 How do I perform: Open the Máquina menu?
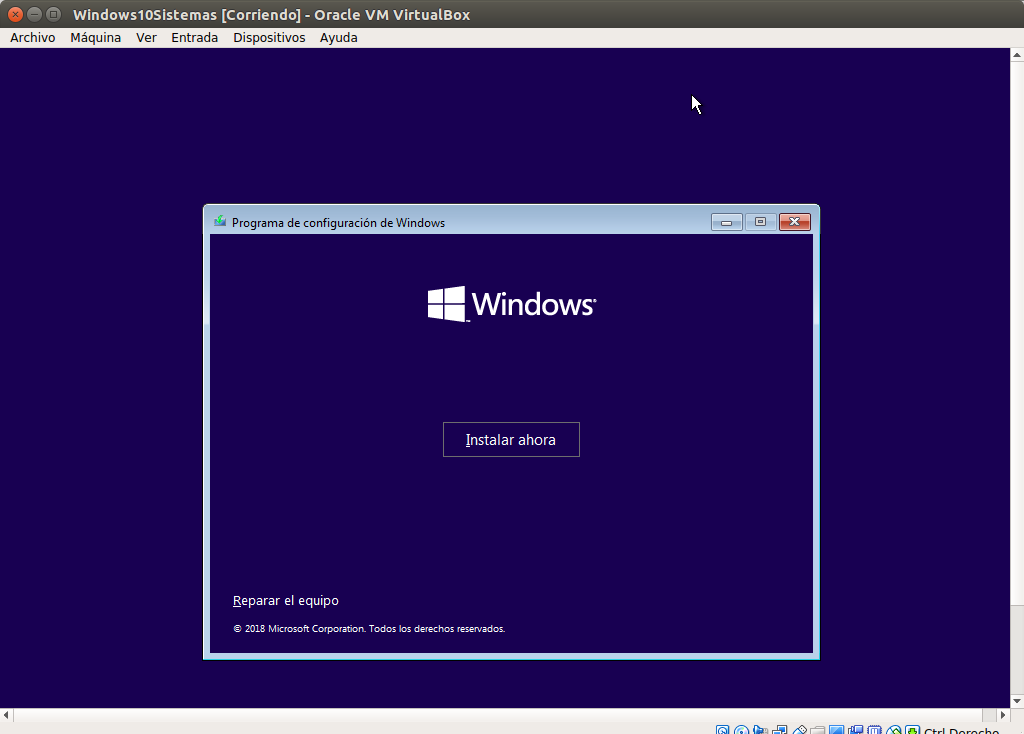(x=95, y=37)
